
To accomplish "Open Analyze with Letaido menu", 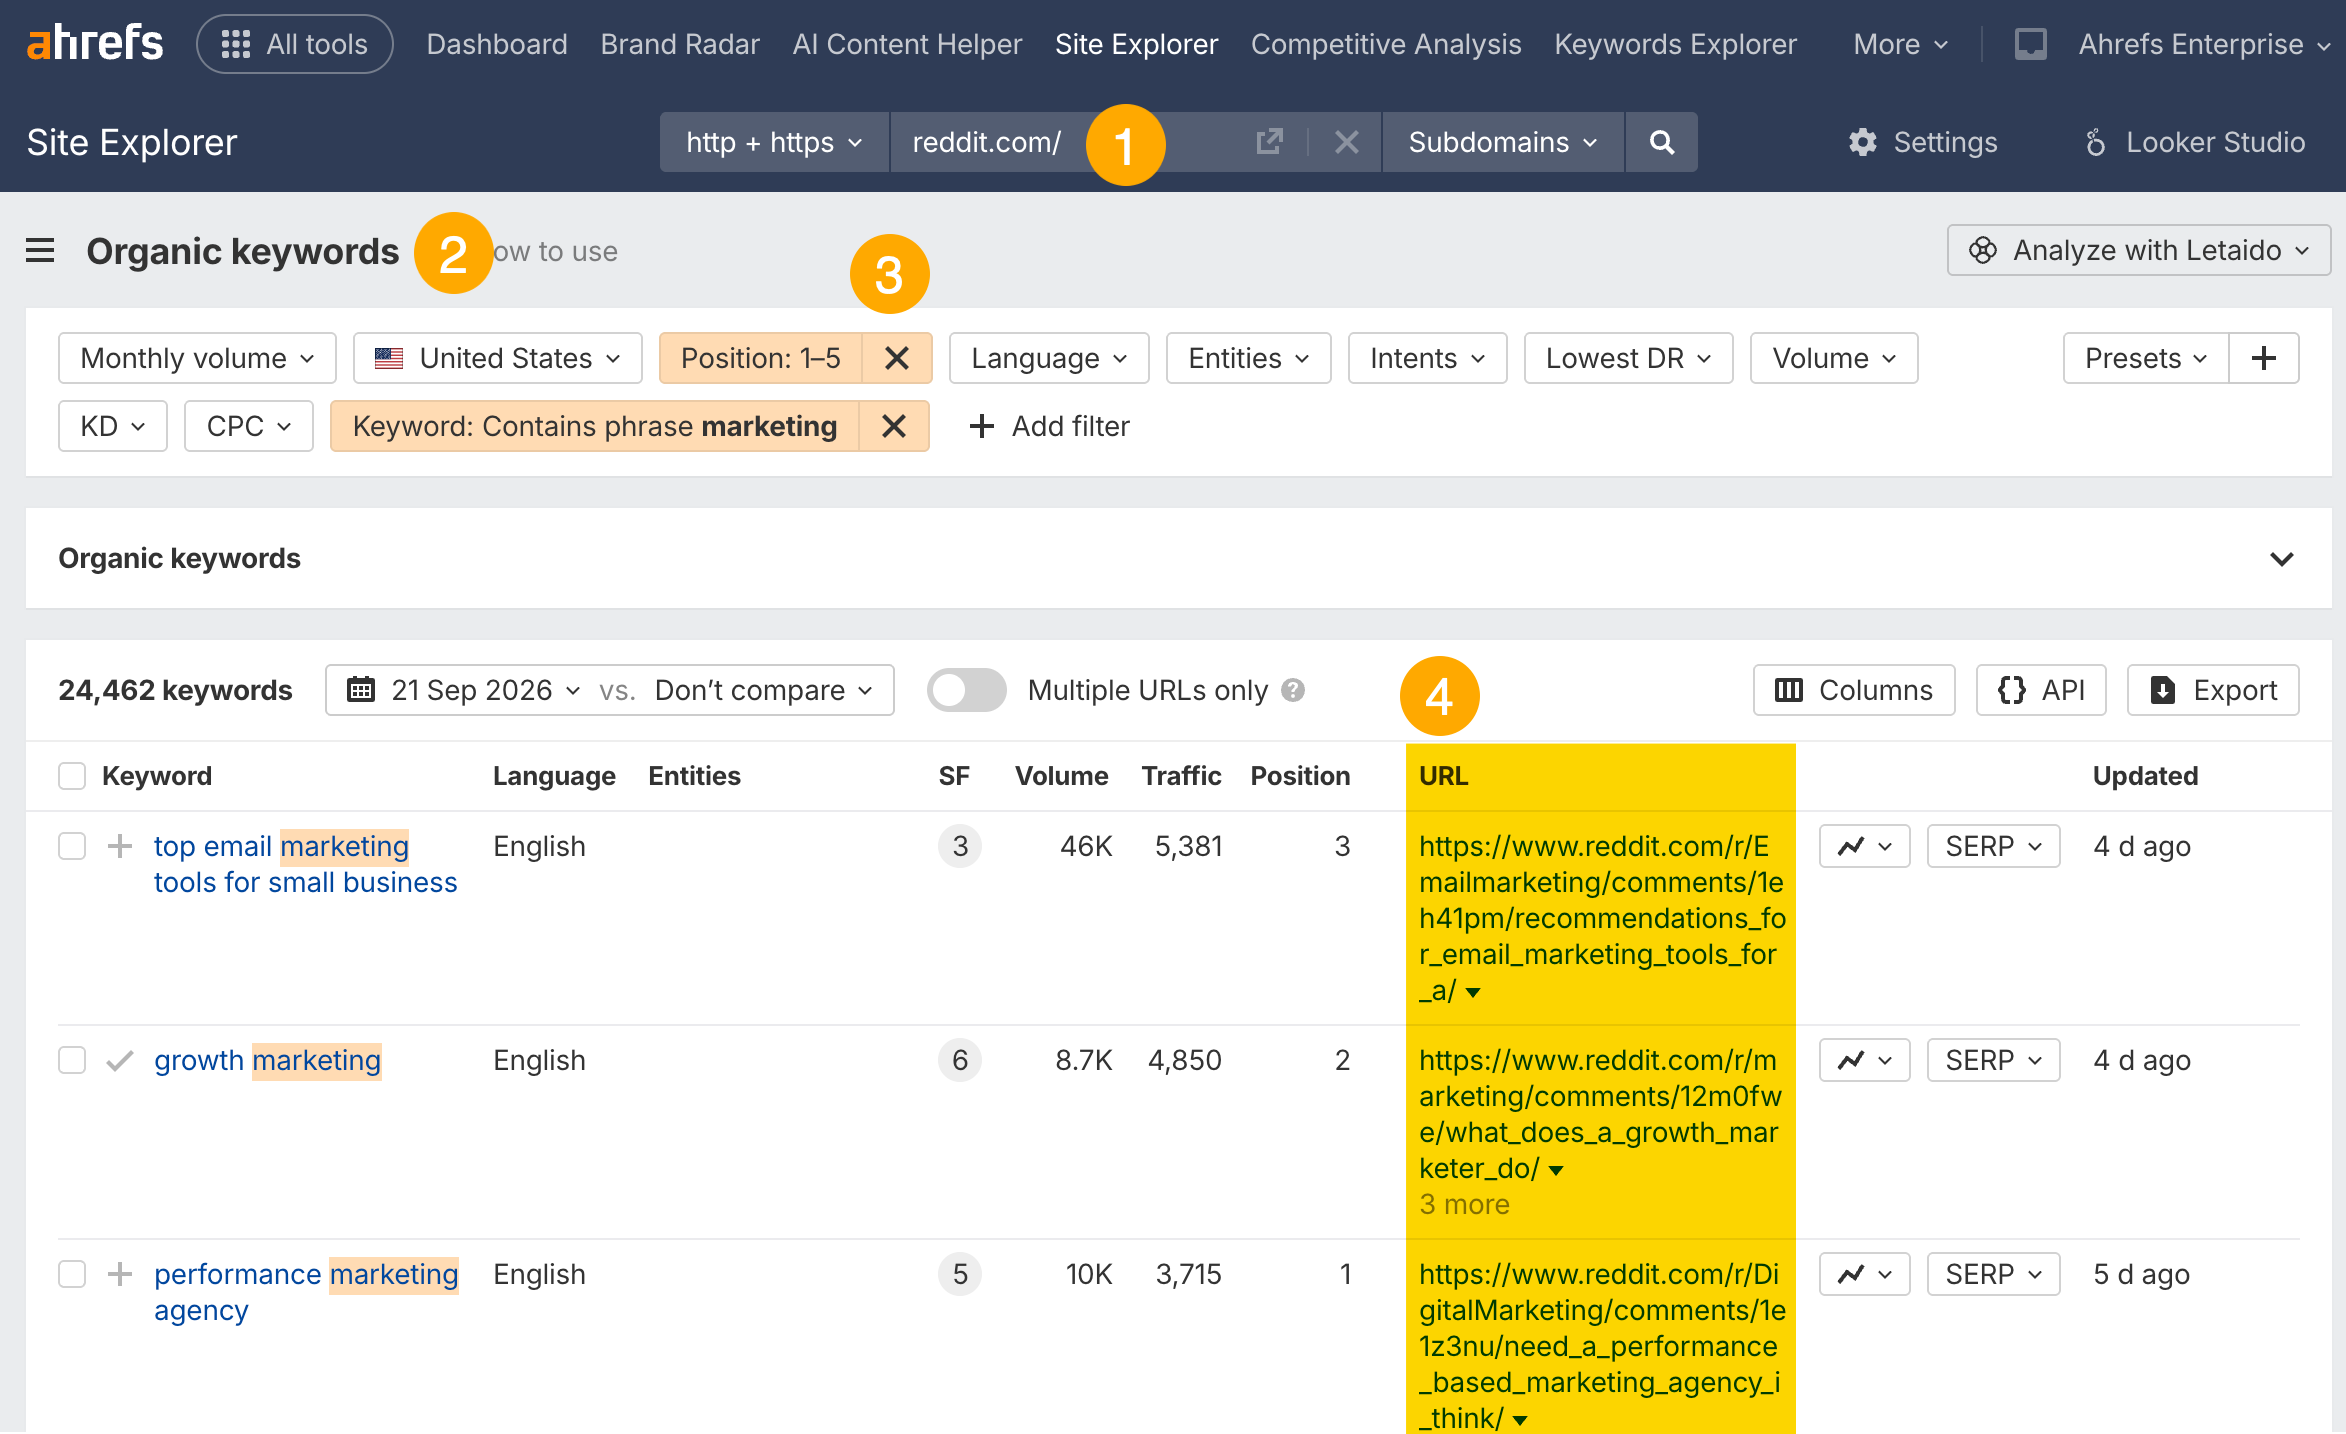I will point(2139,250).
